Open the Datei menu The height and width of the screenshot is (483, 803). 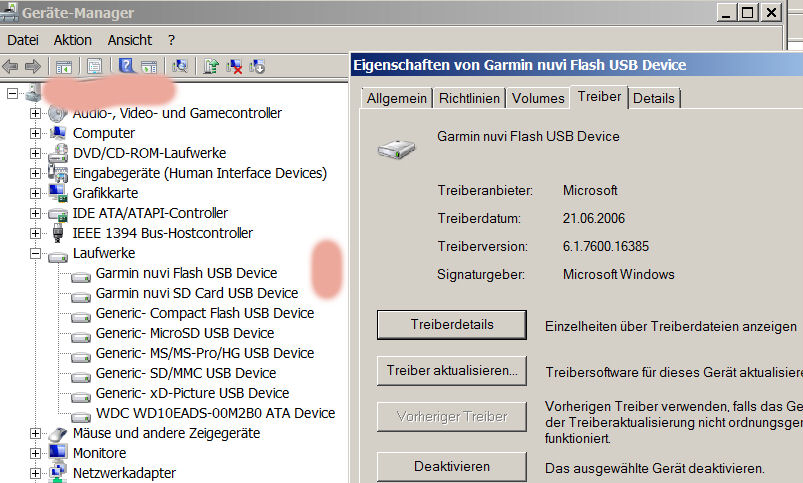tap(23, 40)
